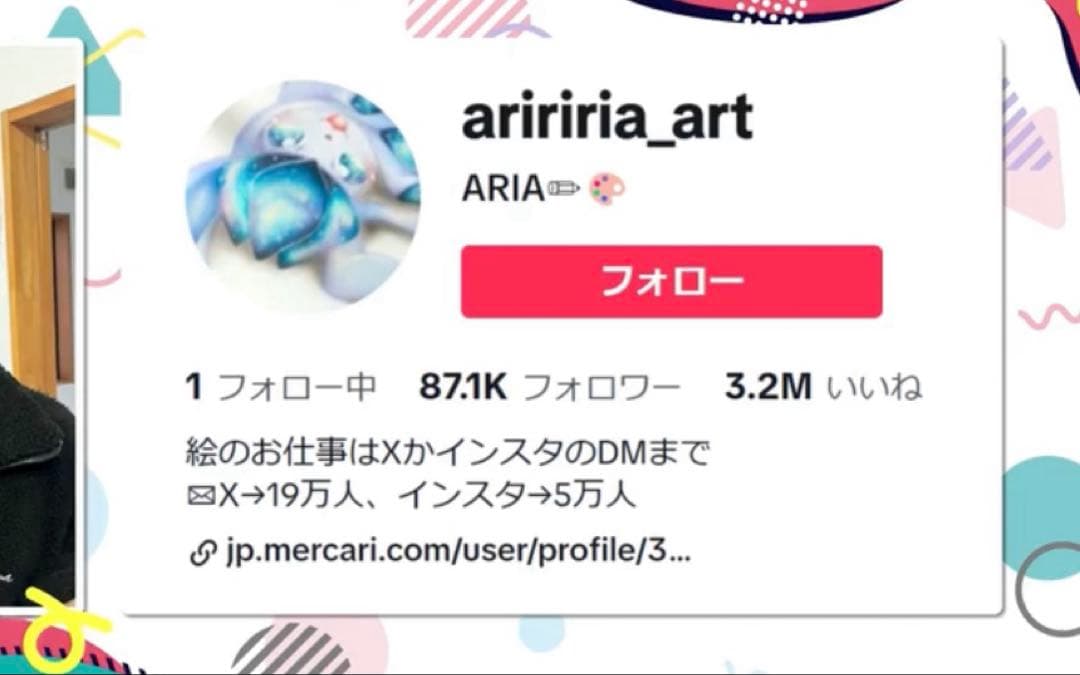View the 1 フォロー中 following list
1080x675 pixels.
click(281, 386)
